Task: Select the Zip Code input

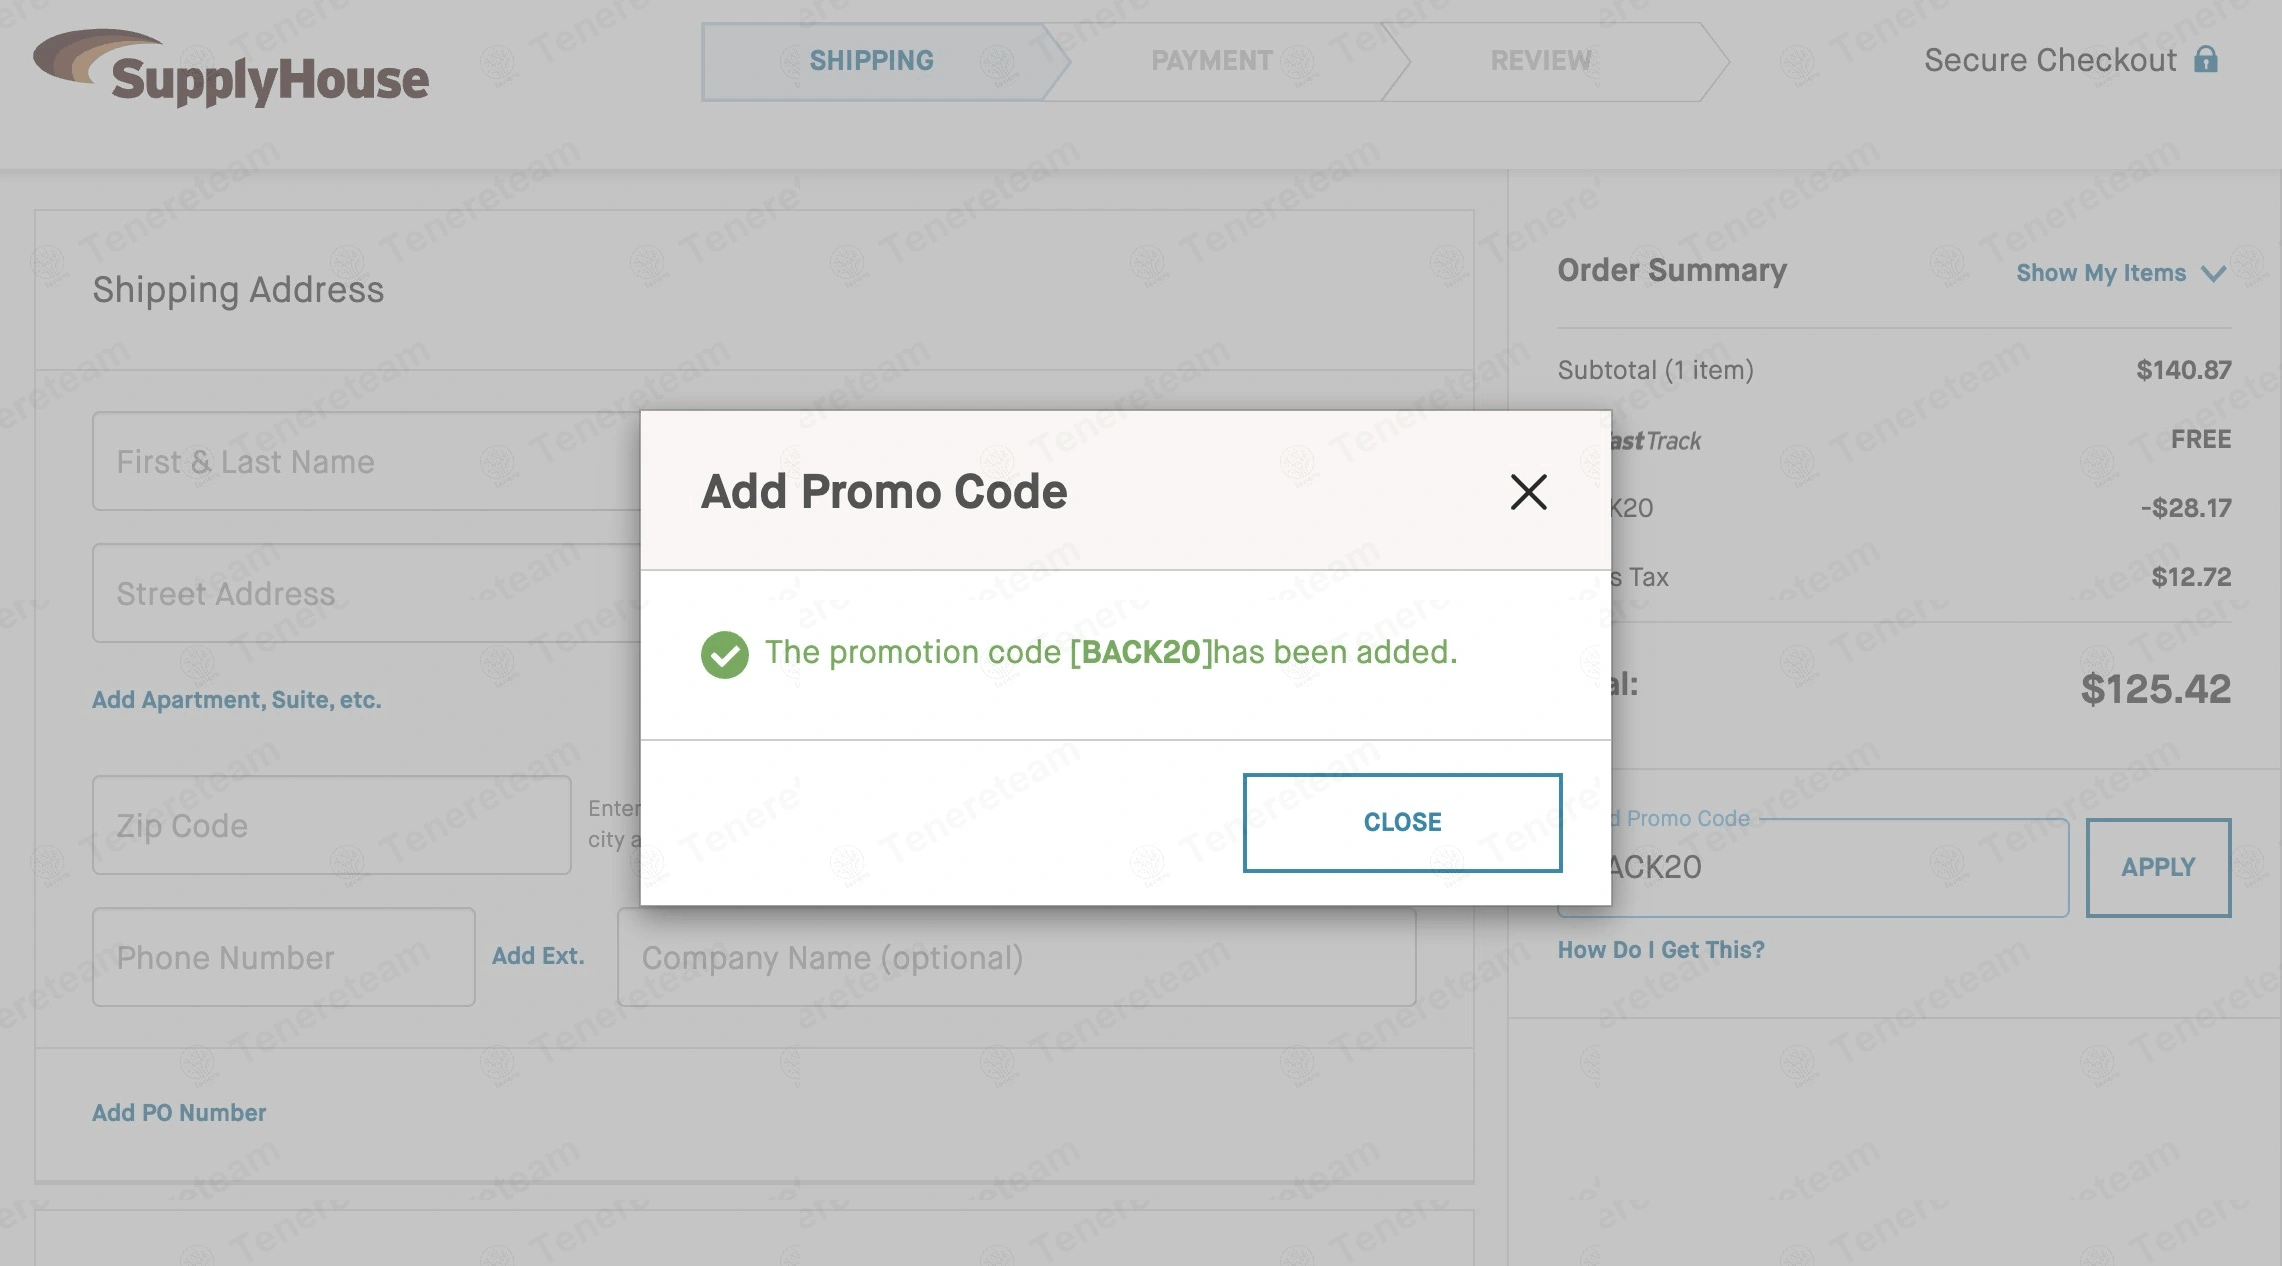Action: click(331, 826)
